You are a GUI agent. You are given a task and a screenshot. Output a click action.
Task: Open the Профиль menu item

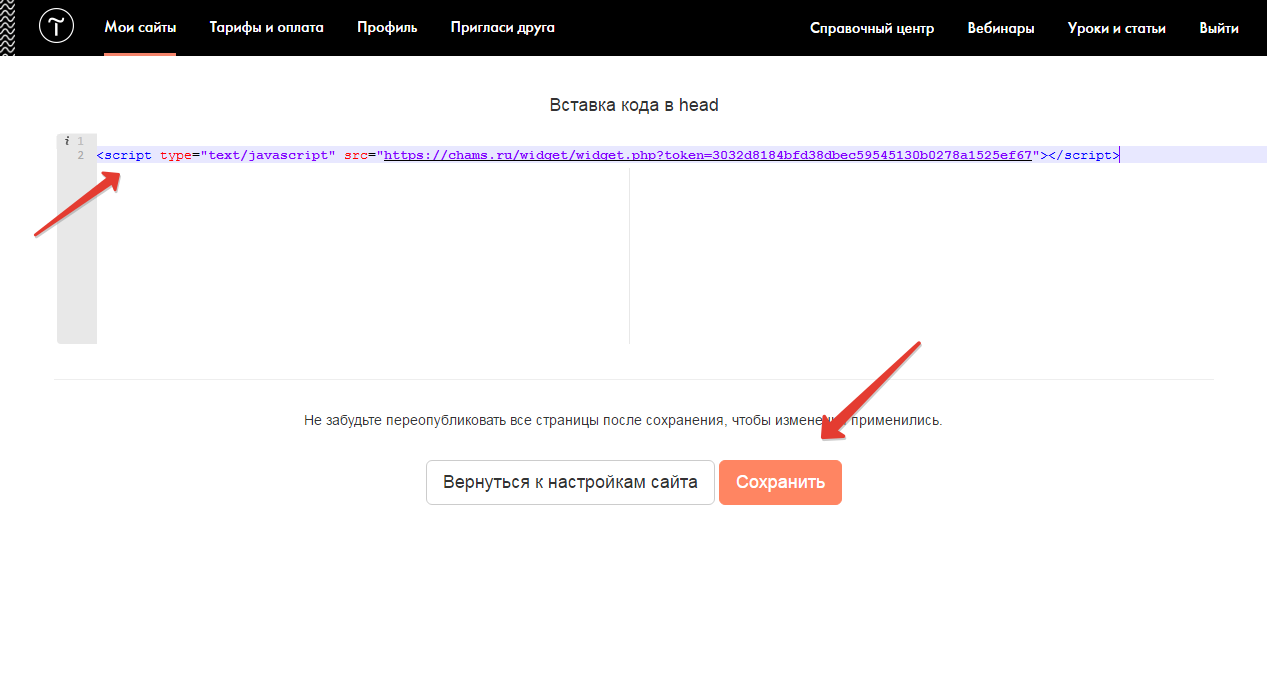coord(387,28)
